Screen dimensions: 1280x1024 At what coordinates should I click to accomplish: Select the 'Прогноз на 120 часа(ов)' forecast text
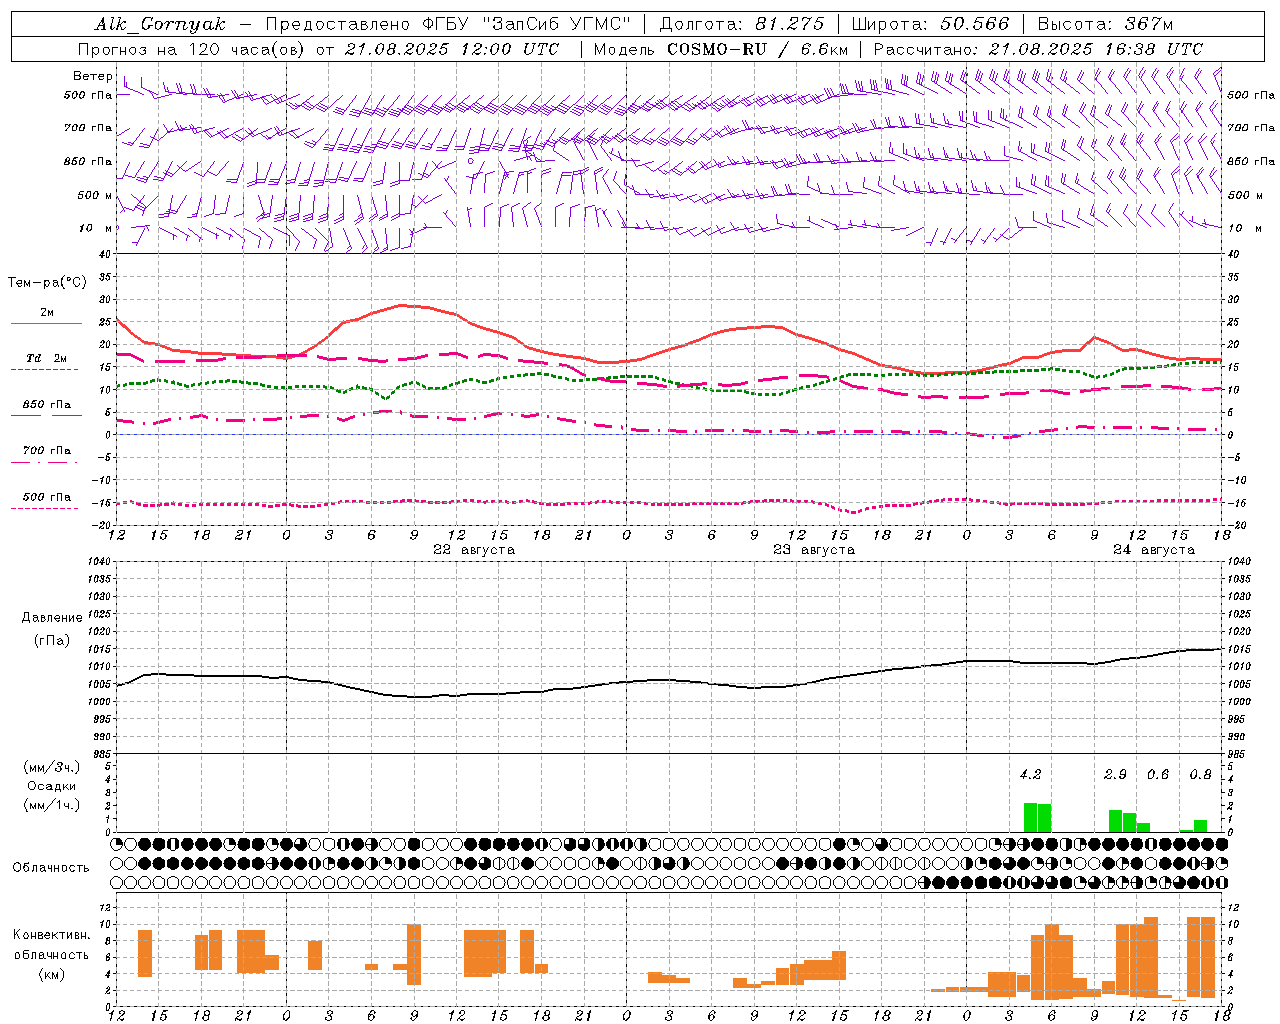tap(192, 49)
